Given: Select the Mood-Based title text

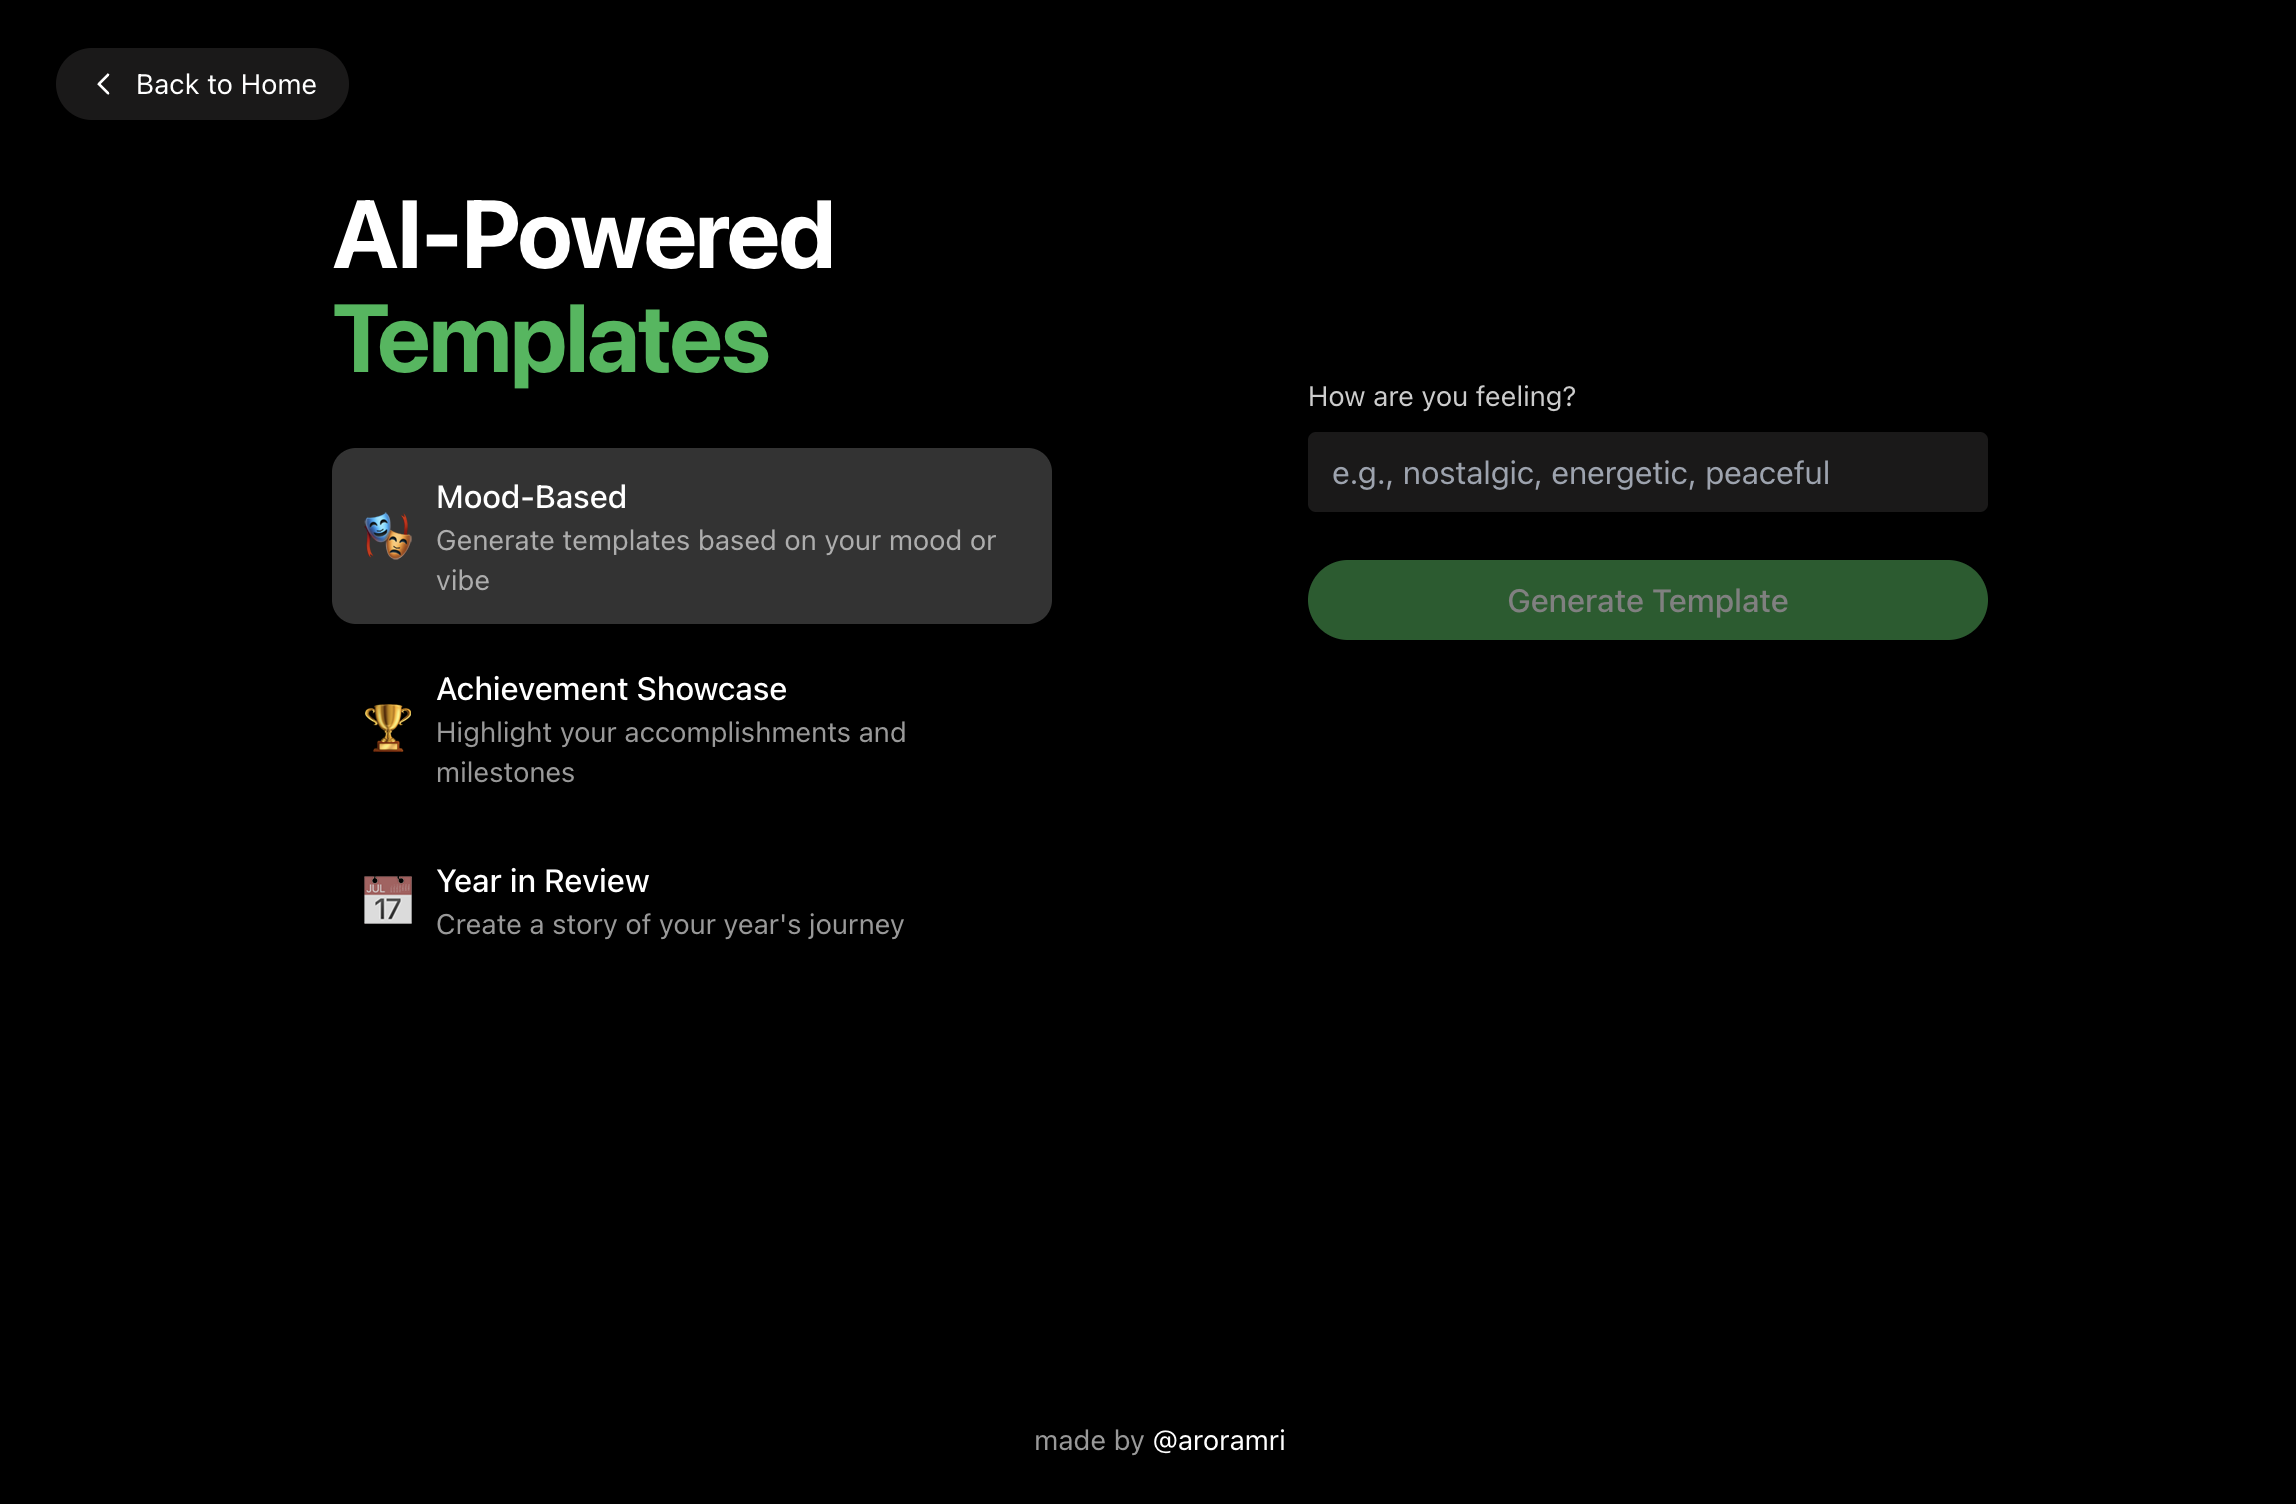Looking at the screenshot, I should 531,497.
